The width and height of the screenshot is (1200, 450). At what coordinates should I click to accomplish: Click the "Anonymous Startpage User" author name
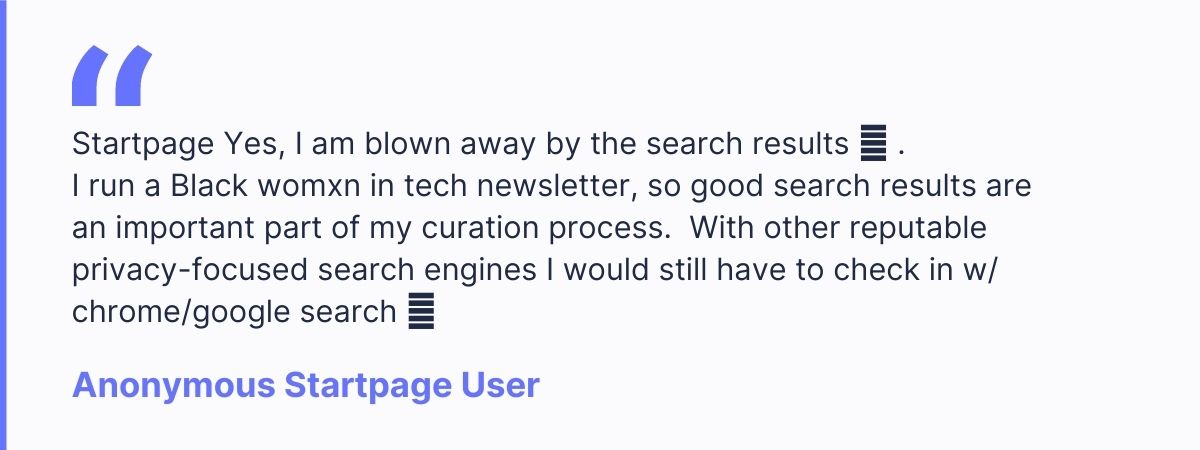(x=306, y=385)
